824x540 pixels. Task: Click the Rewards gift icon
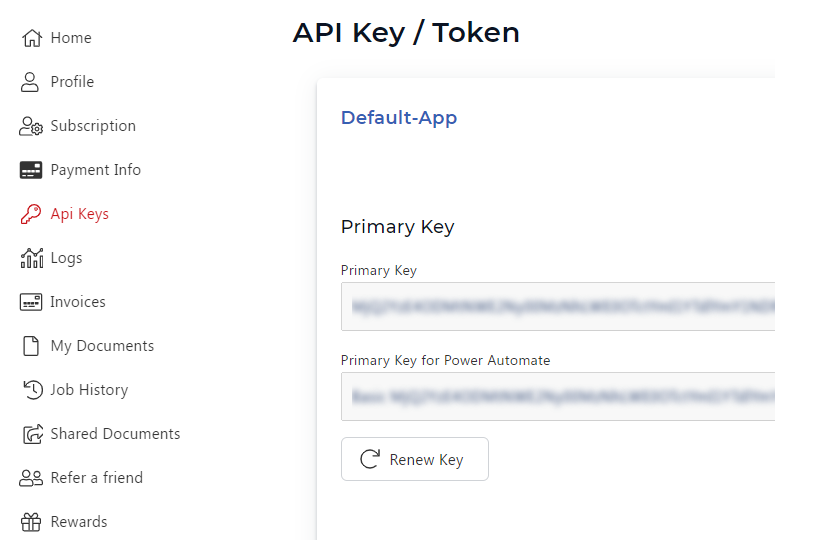(x=31, y=522)
